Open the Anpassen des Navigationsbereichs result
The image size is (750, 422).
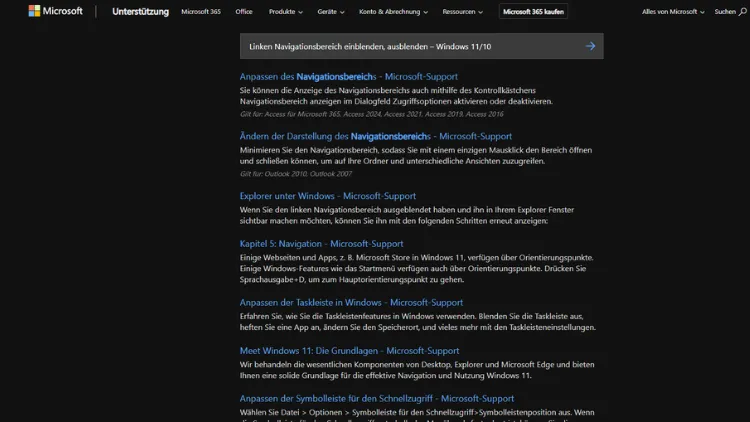pos(348,77)
